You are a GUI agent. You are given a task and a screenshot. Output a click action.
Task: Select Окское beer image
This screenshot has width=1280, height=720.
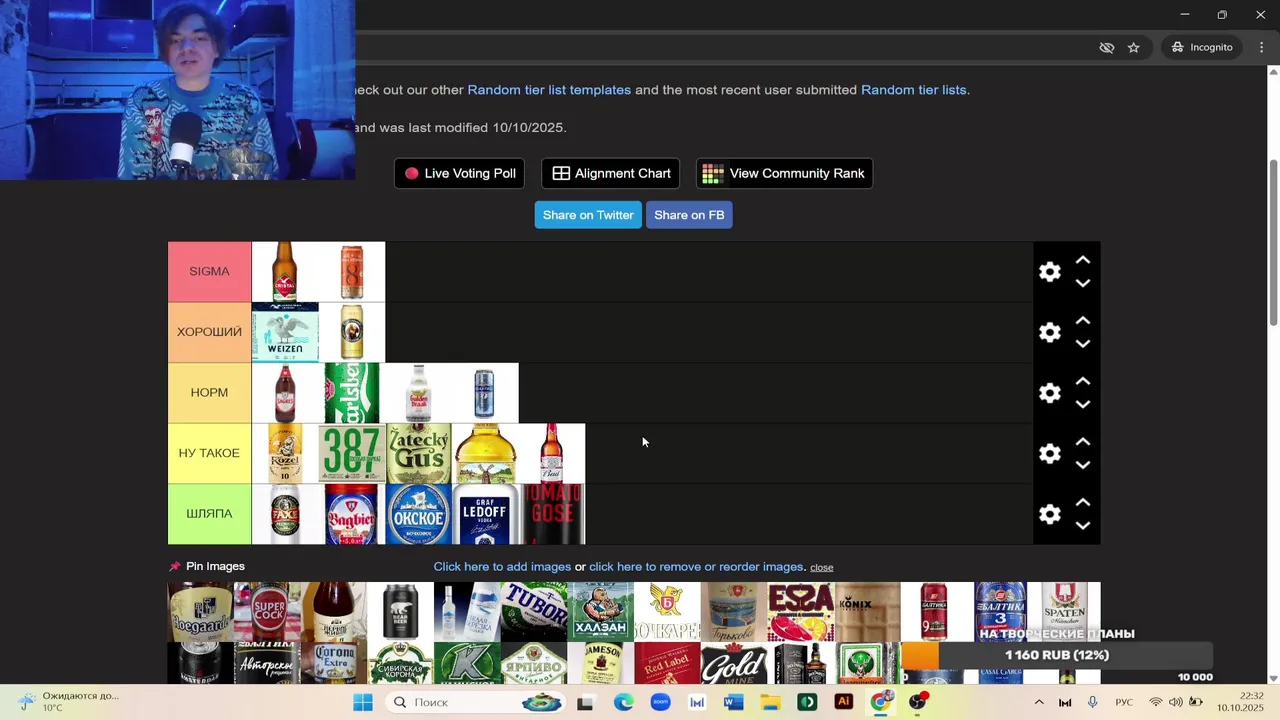(x=418, y=514)
